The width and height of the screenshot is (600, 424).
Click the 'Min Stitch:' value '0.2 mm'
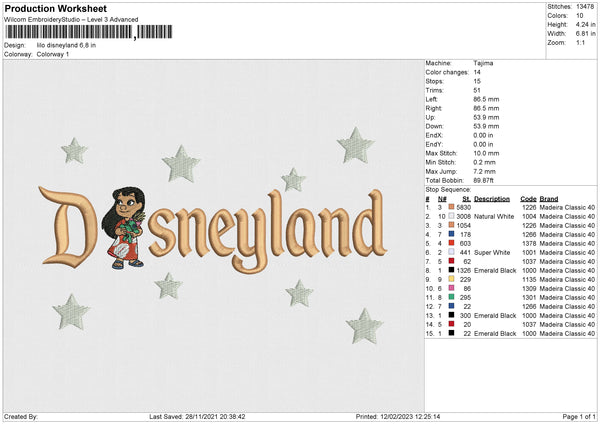tap(484, 162)
